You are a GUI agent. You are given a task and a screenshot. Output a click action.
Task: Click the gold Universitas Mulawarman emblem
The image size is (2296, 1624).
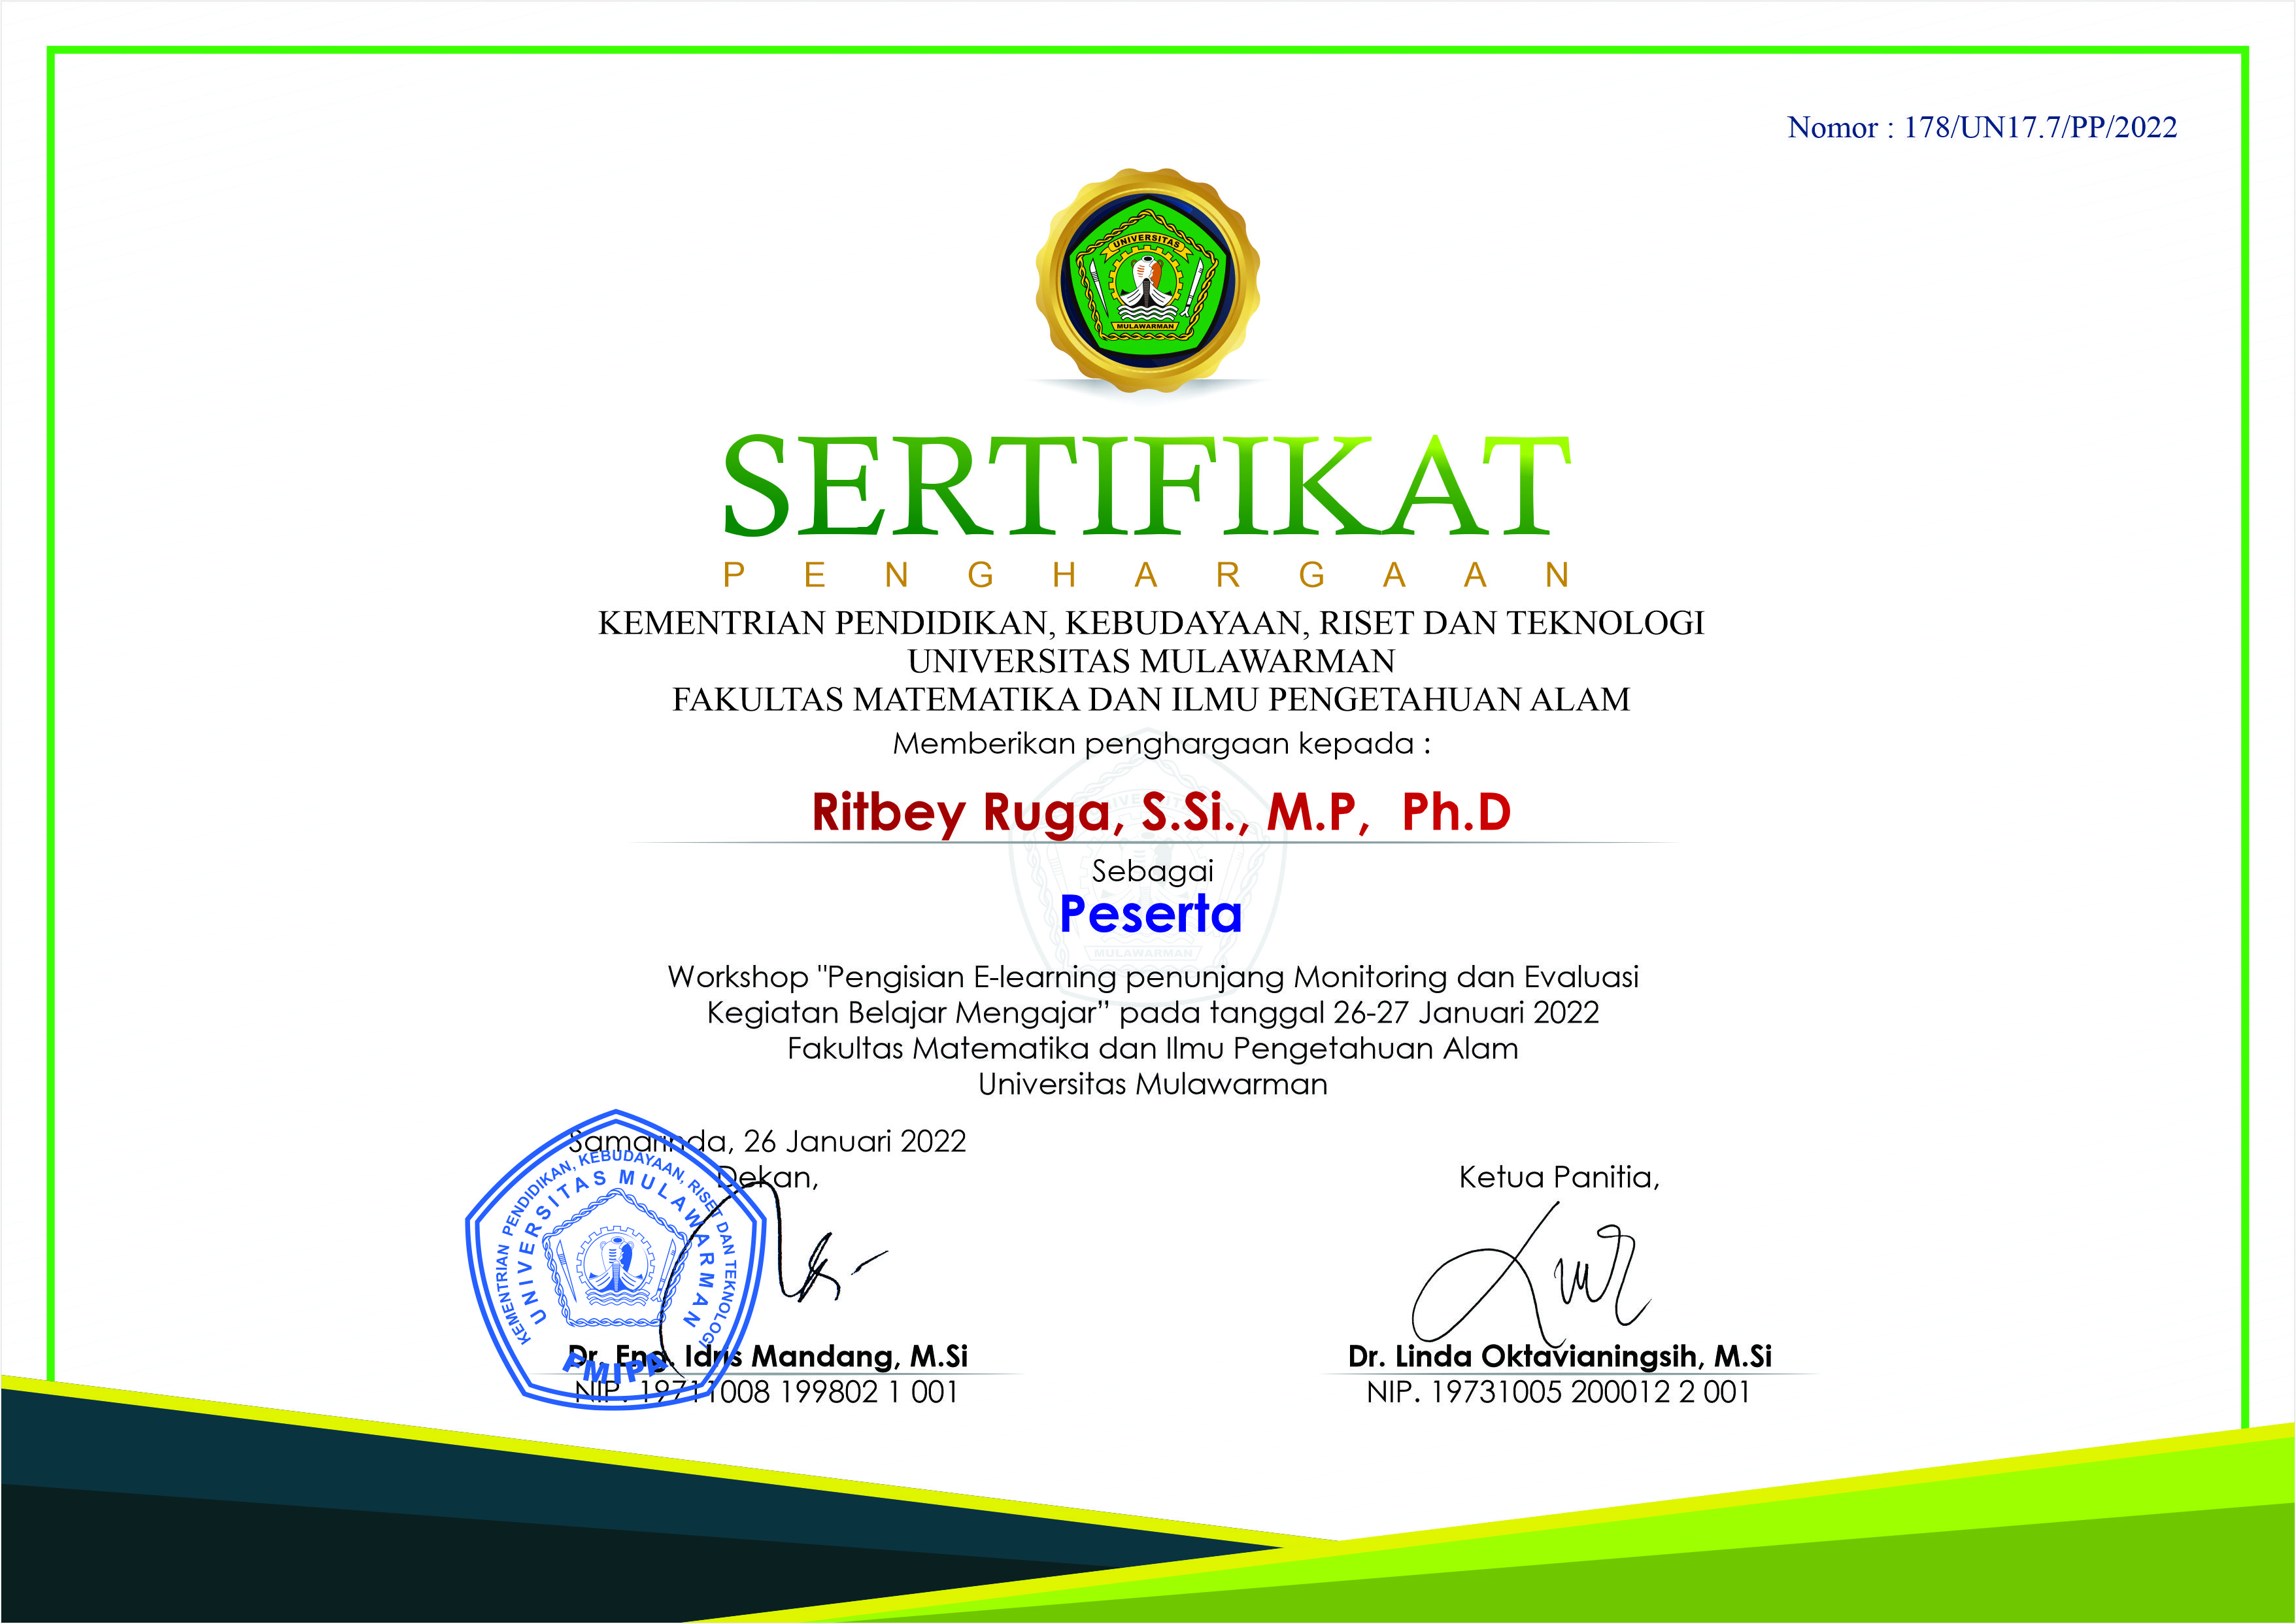(1147, 278)
